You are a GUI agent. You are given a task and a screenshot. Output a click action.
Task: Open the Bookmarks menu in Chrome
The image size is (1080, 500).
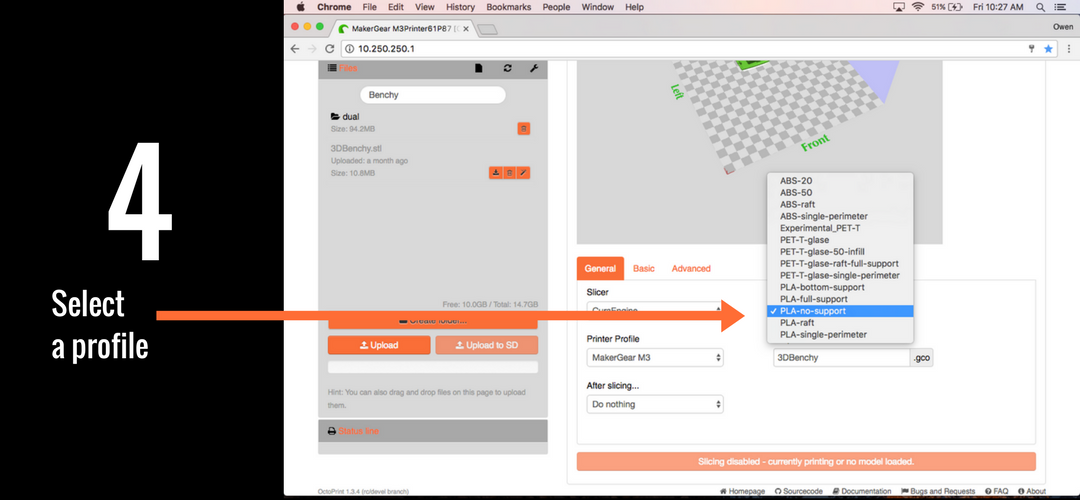[509, 7]
